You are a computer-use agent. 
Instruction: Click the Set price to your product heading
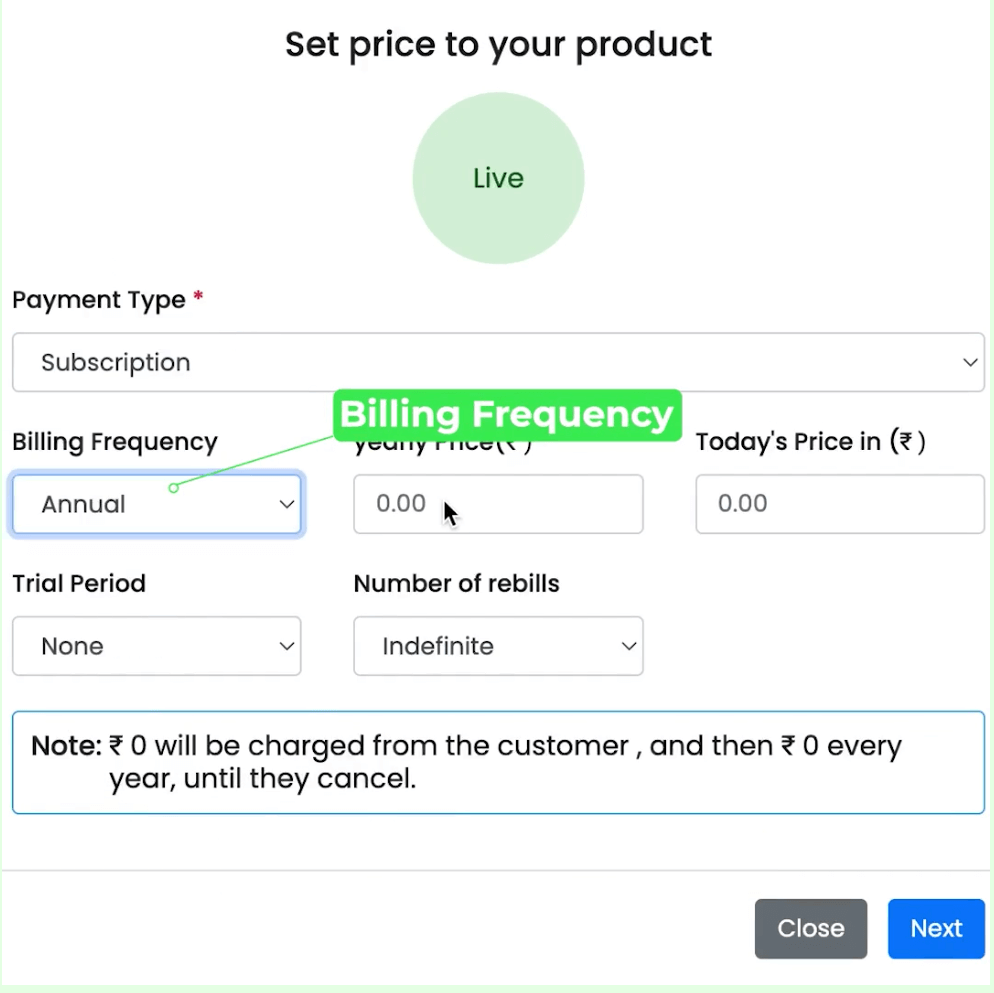pyautogui.click(x=497, y=44)
